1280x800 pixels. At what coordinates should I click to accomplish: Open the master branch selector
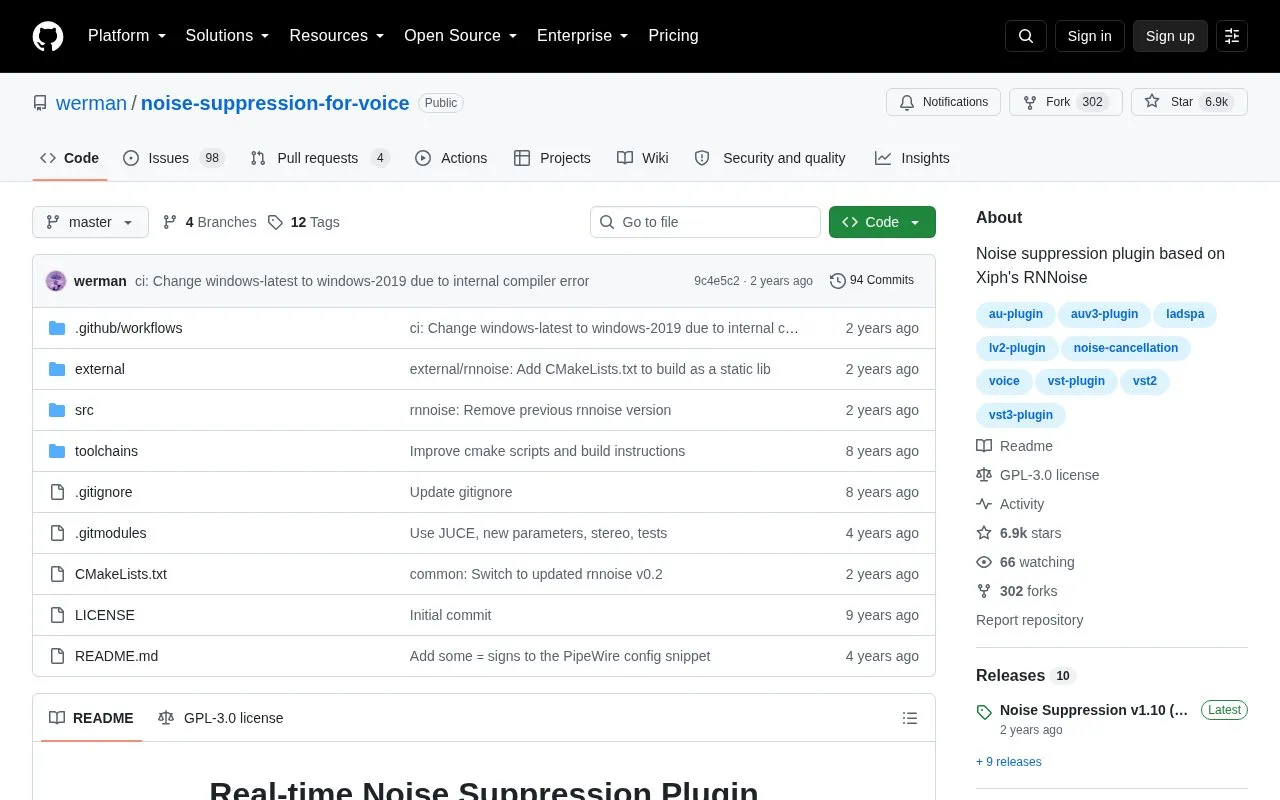coord(90,222)
